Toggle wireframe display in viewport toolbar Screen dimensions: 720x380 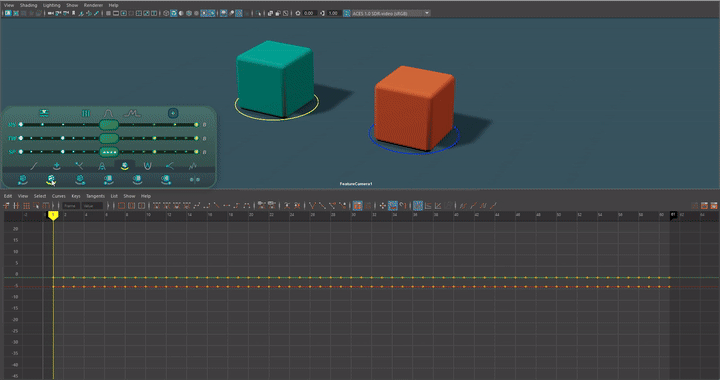click(x=166, y=13)
